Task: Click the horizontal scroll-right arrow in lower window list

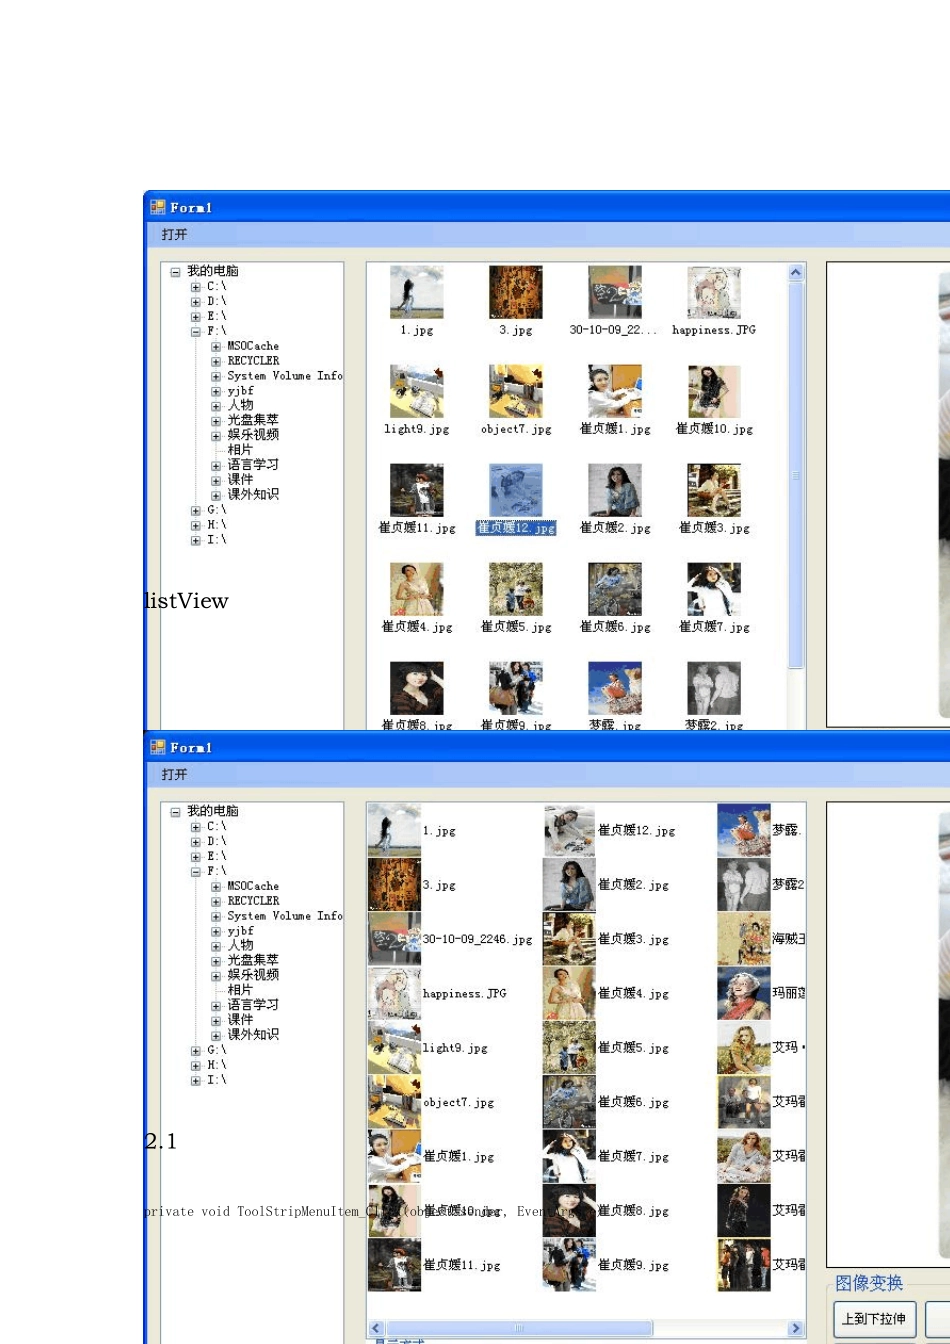Action: click(796, 1328)
